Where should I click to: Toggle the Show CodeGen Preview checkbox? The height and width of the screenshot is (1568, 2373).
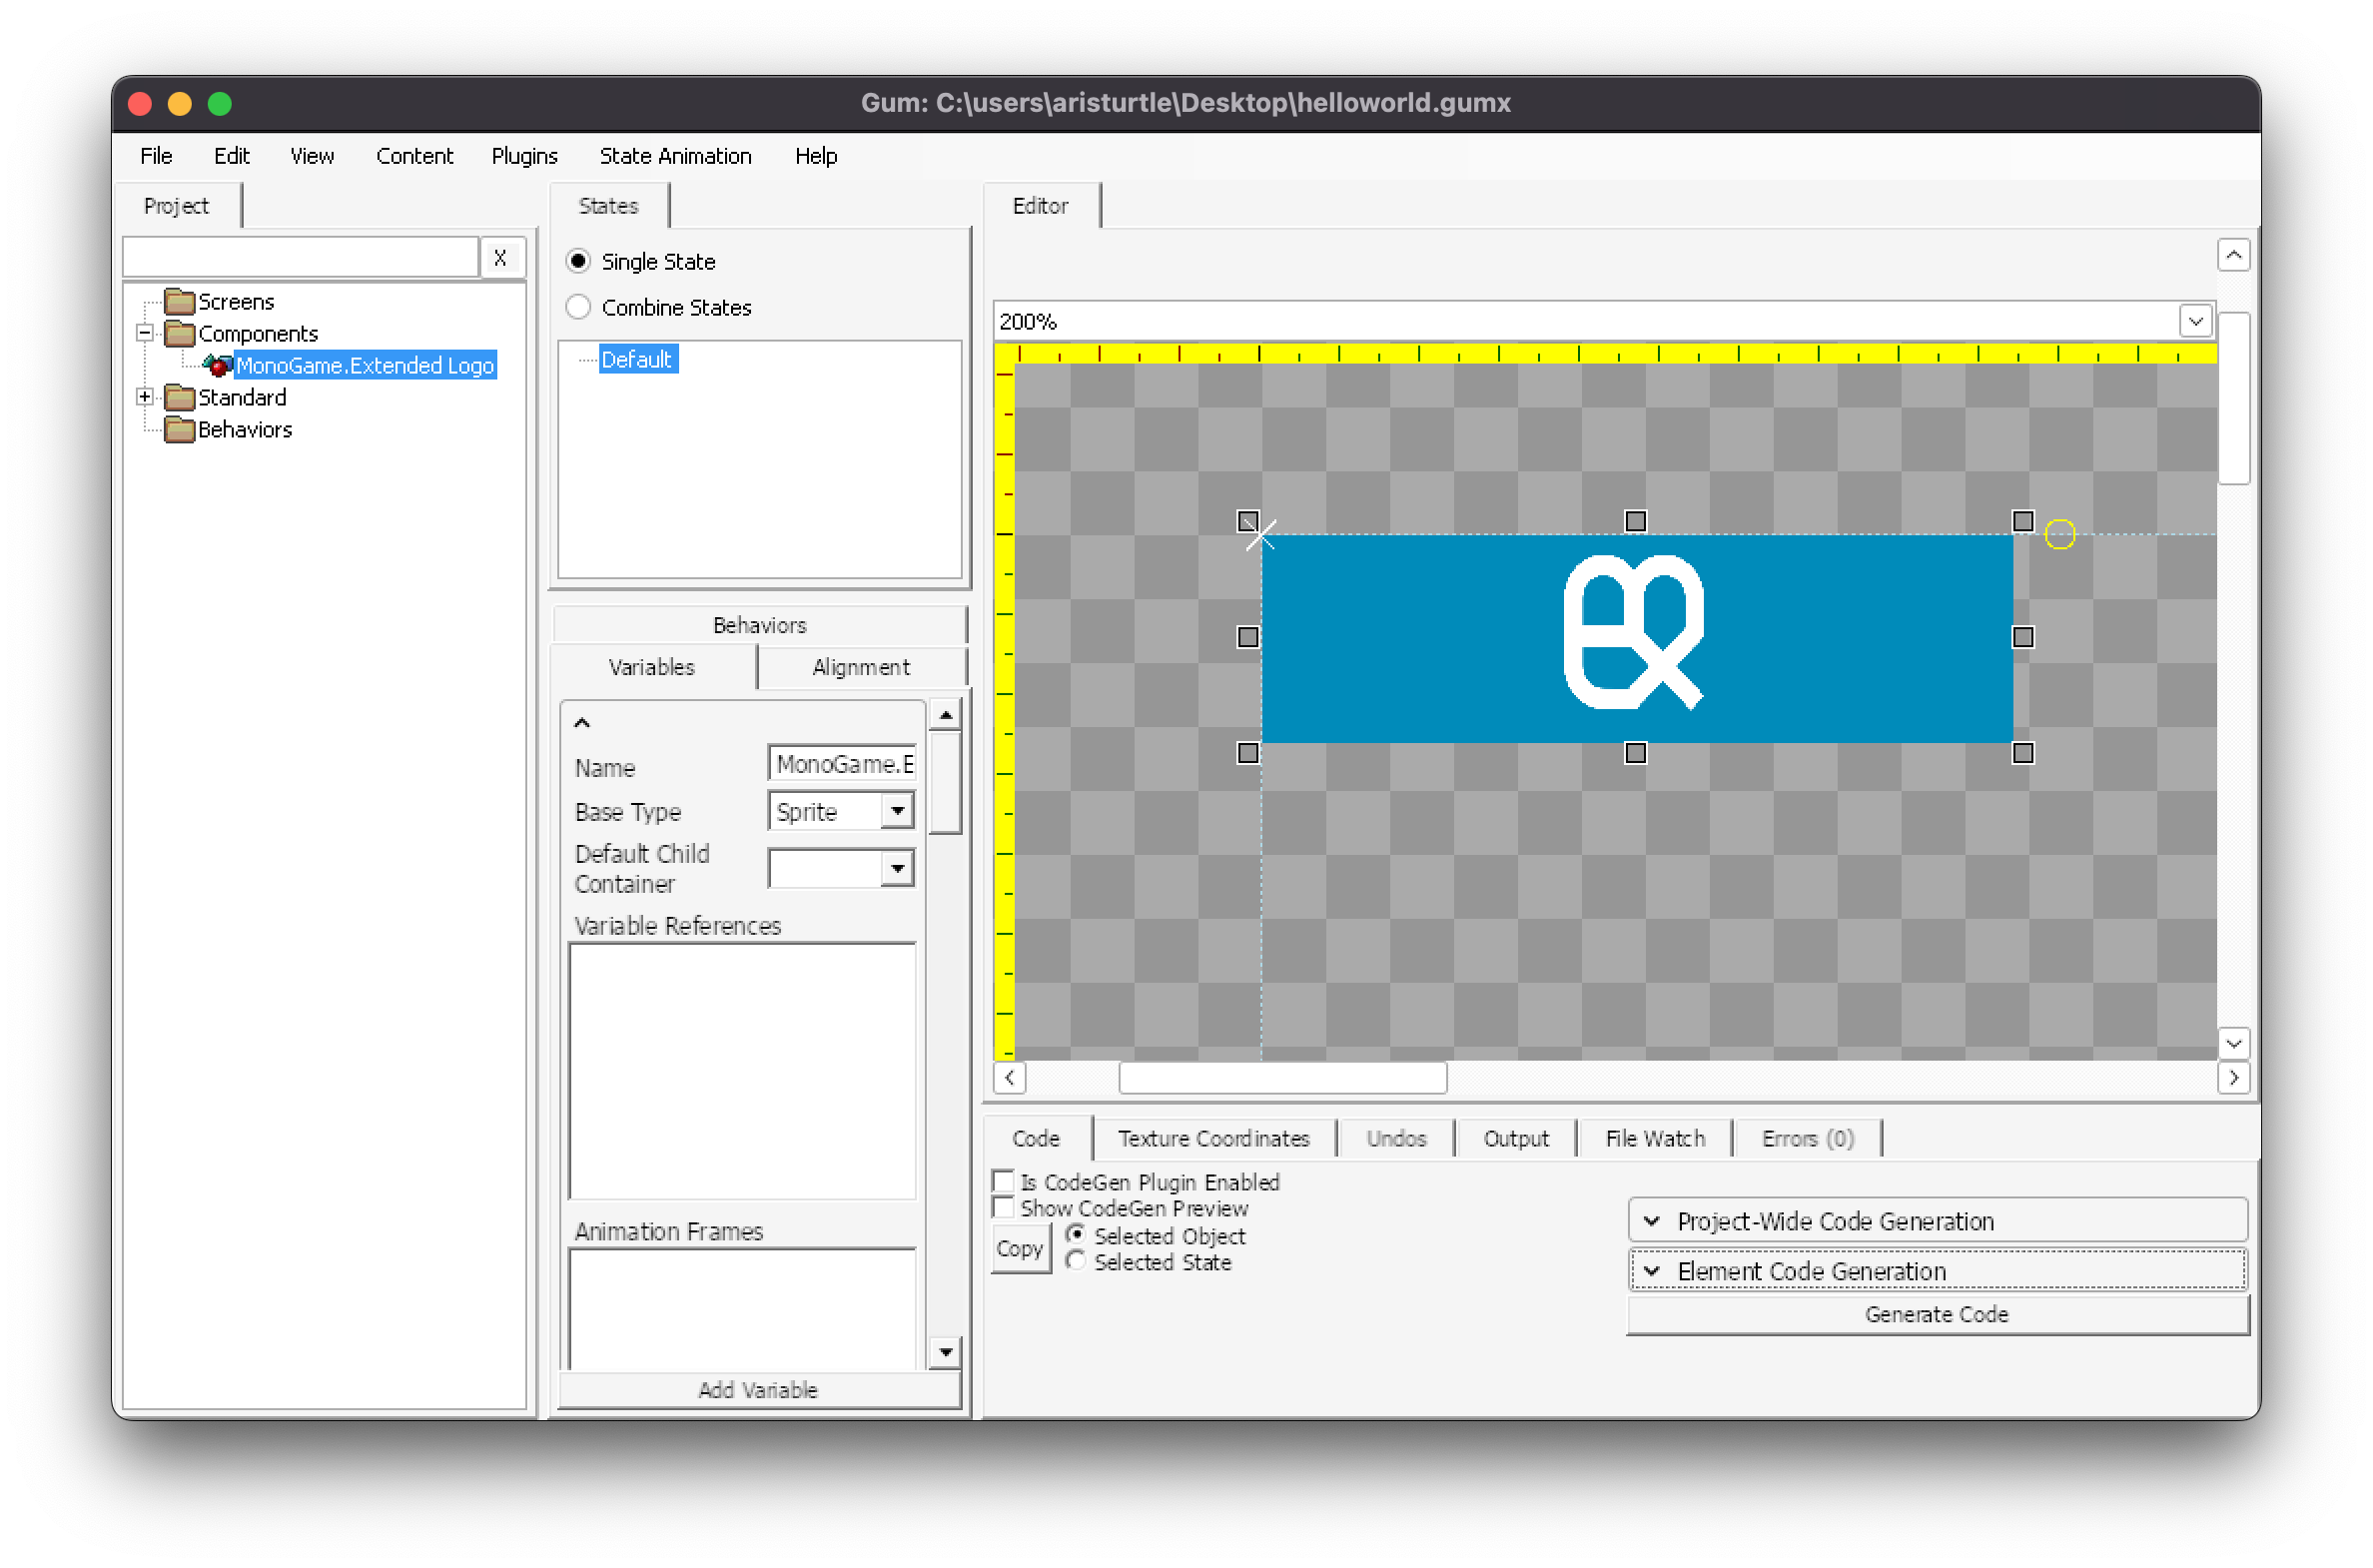[1003, 1207]
